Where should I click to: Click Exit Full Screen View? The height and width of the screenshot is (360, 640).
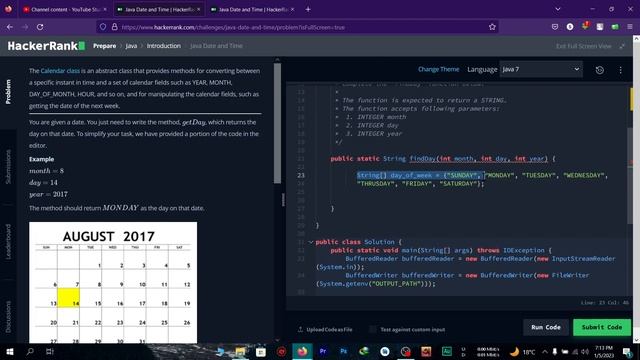[x=584, y=46]
